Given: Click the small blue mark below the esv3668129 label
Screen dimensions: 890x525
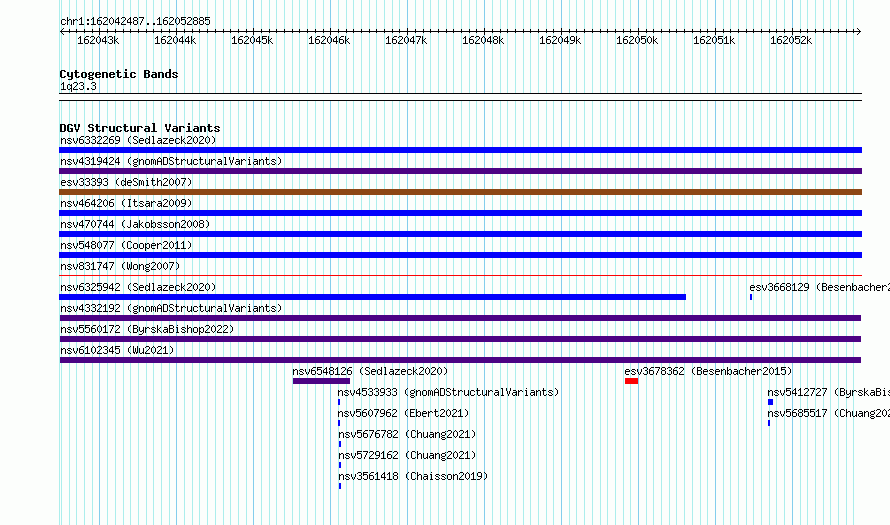Looking at the screenshot, I should 751,297.
